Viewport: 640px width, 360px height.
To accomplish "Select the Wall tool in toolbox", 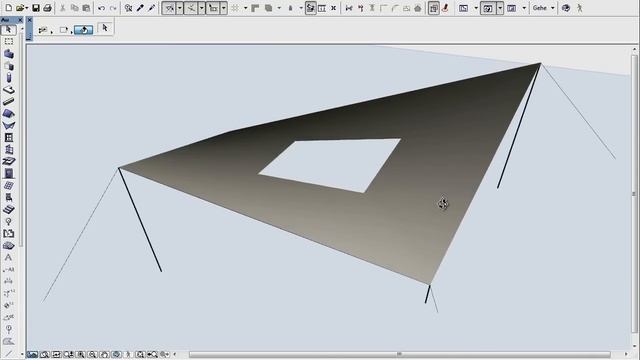I will point(8,54).
